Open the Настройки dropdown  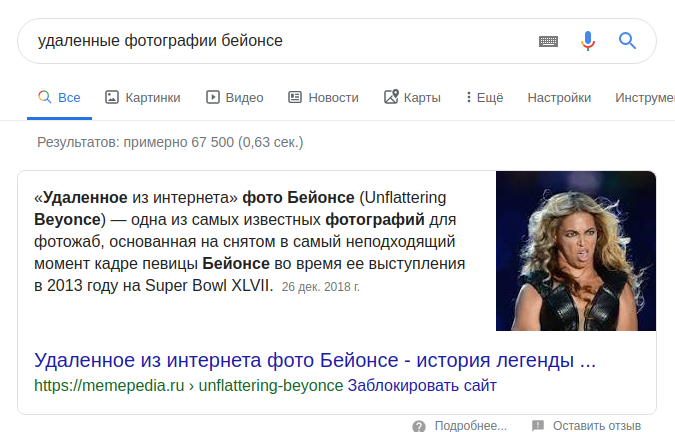(x=559, y=97)
